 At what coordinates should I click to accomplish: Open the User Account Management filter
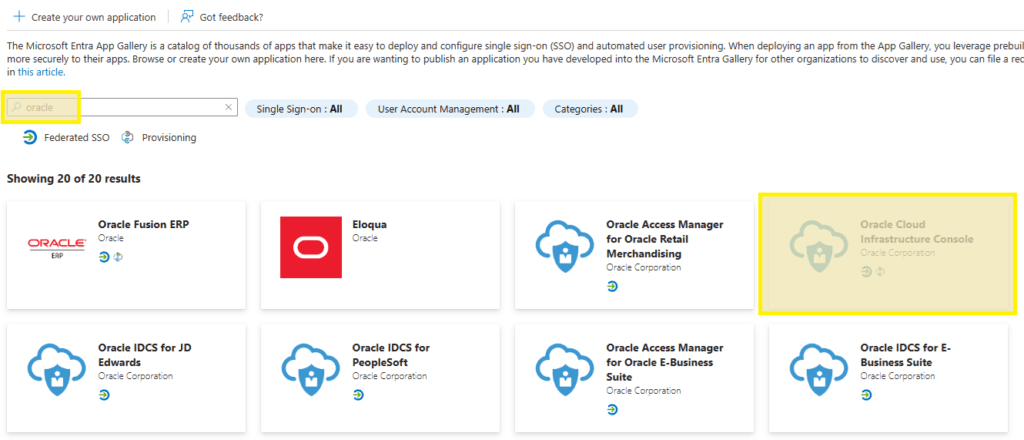click(450, 109)
